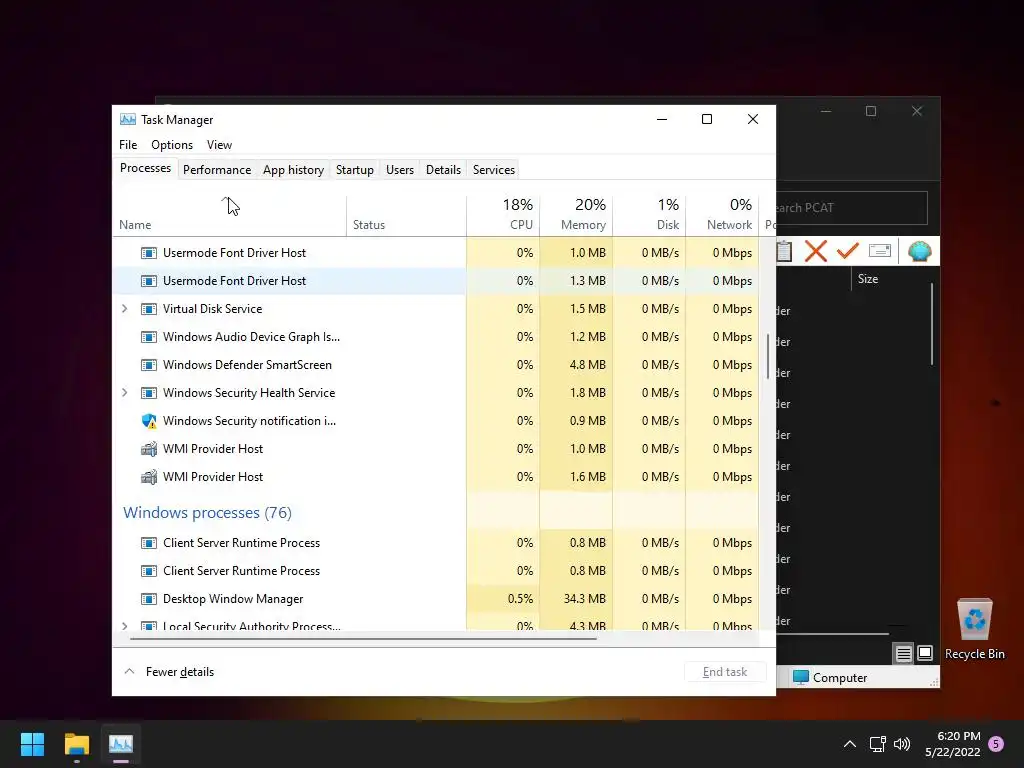
Task: Select the details list view icon in PCAT
Action: 903,653
